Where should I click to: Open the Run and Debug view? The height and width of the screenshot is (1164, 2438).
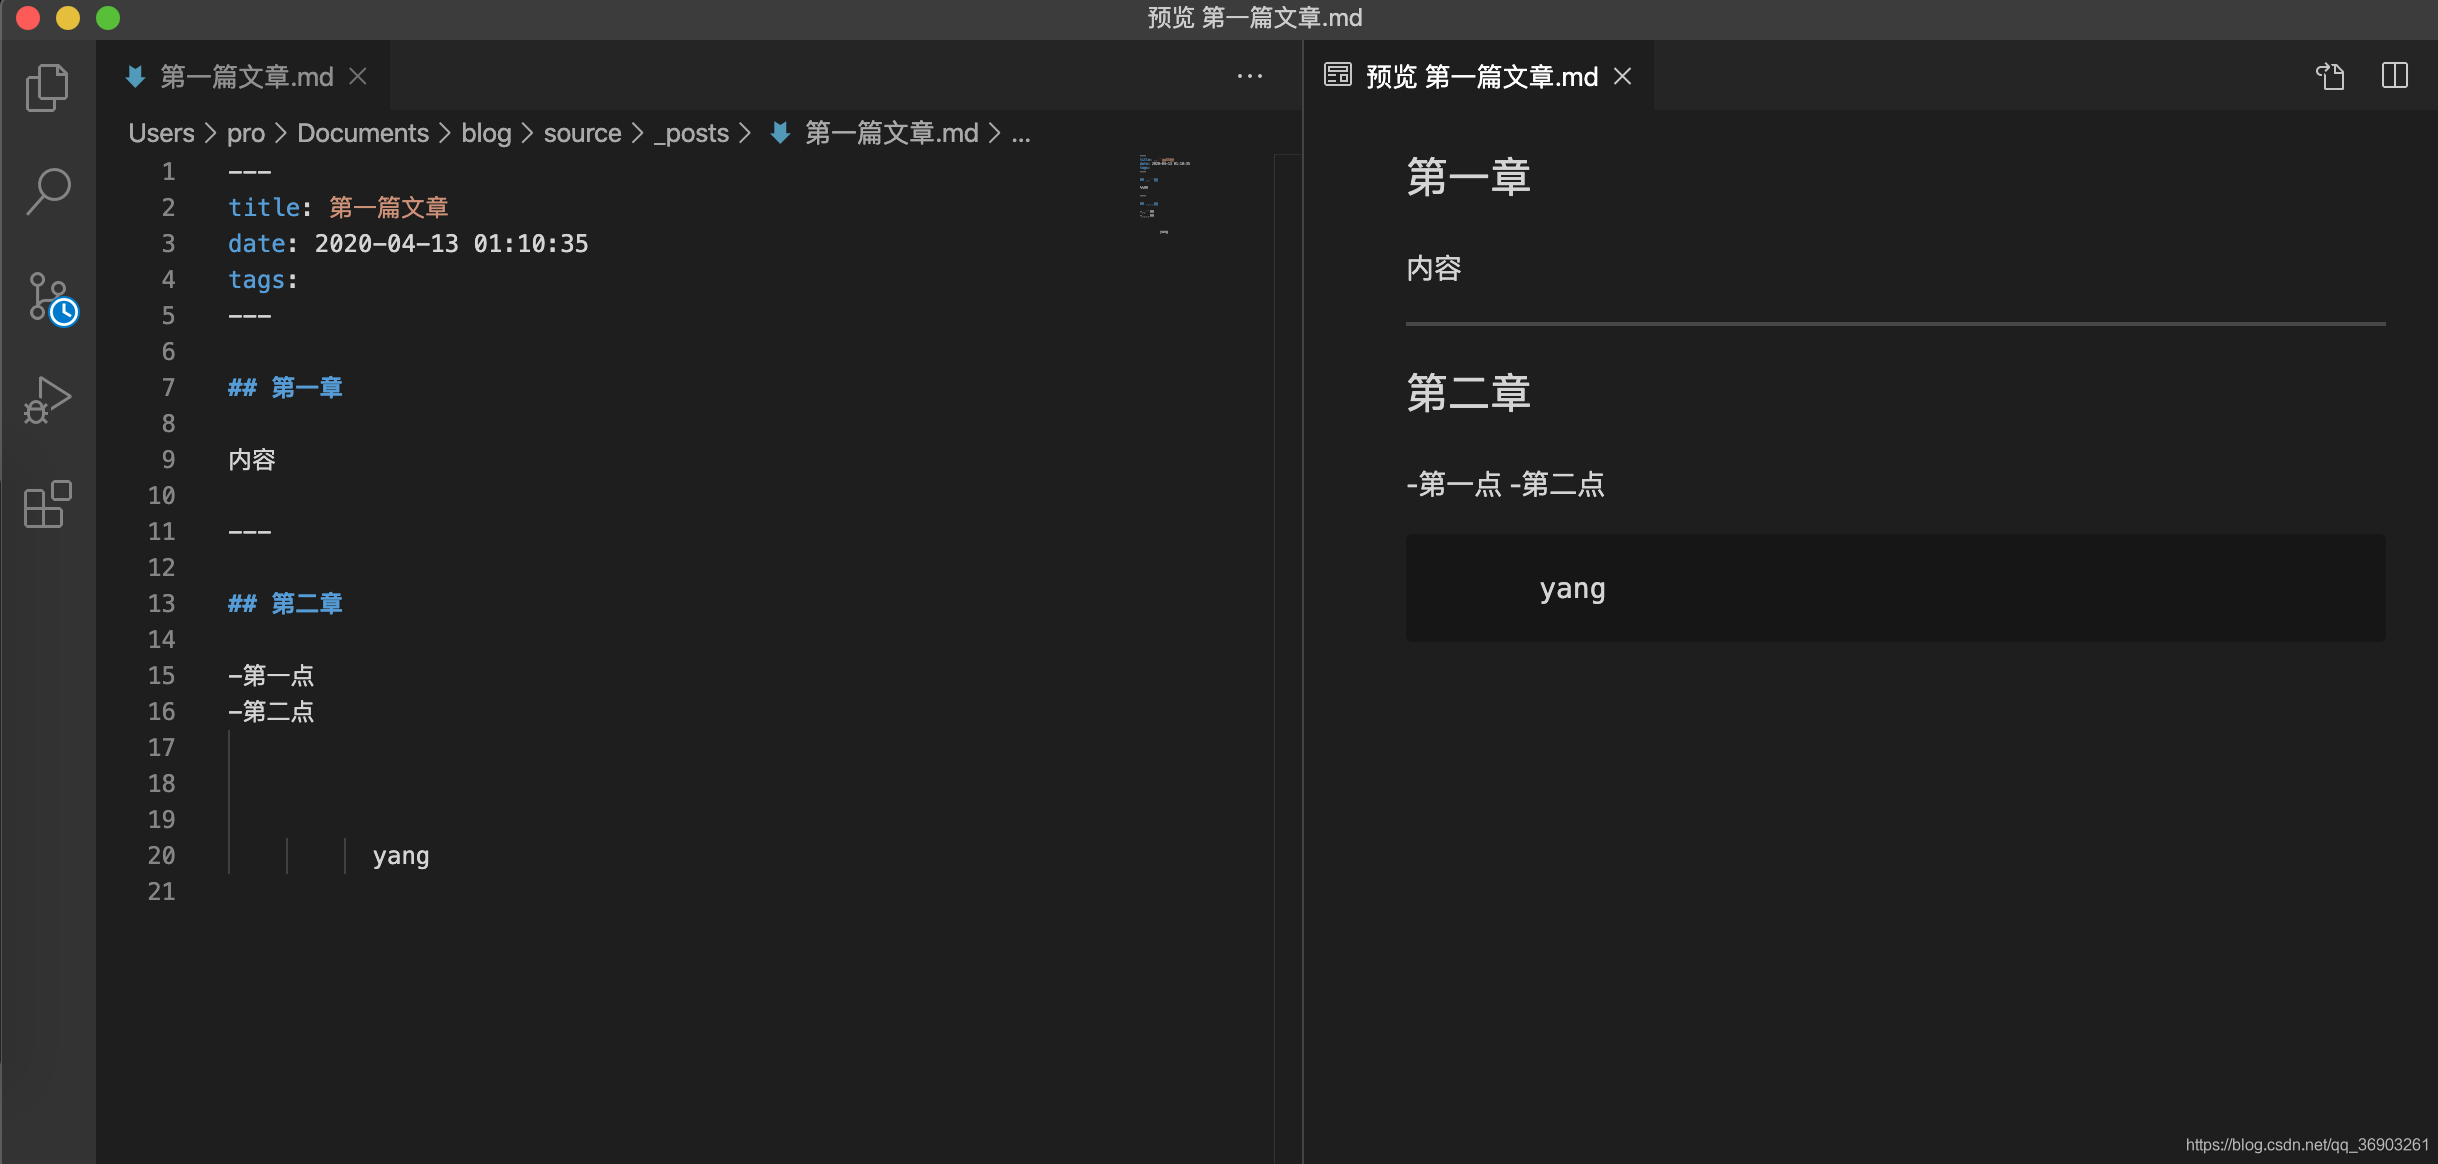coord(47,400)
